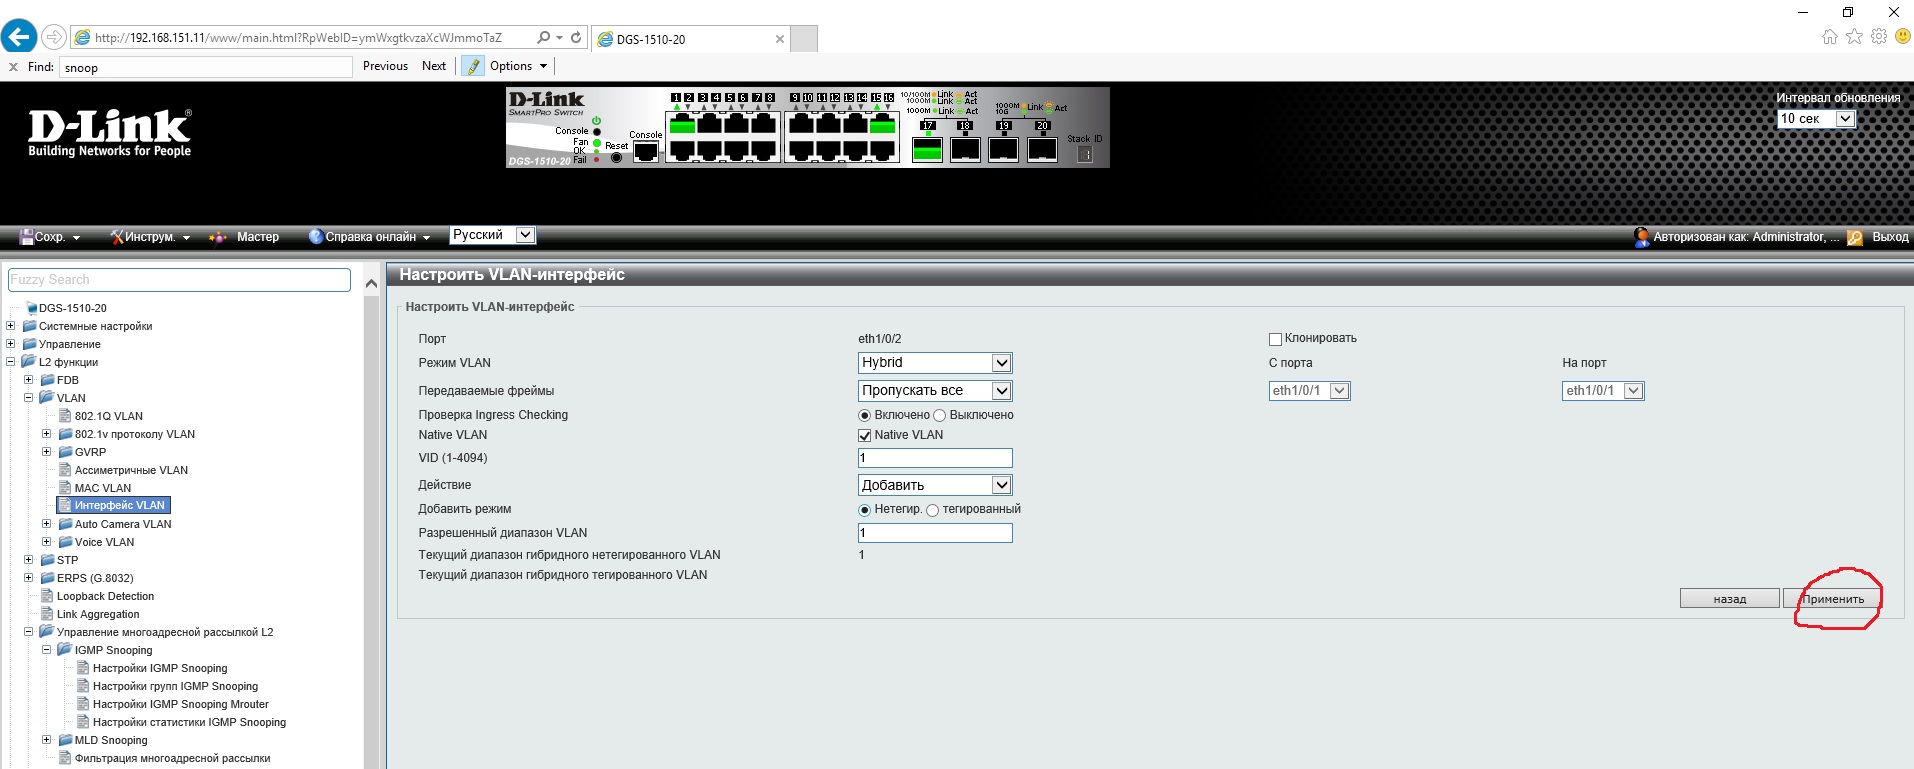Uncheck the Native VLAN checkbox
Viewport: 1914px width, 769px height.
pos(865,435)
